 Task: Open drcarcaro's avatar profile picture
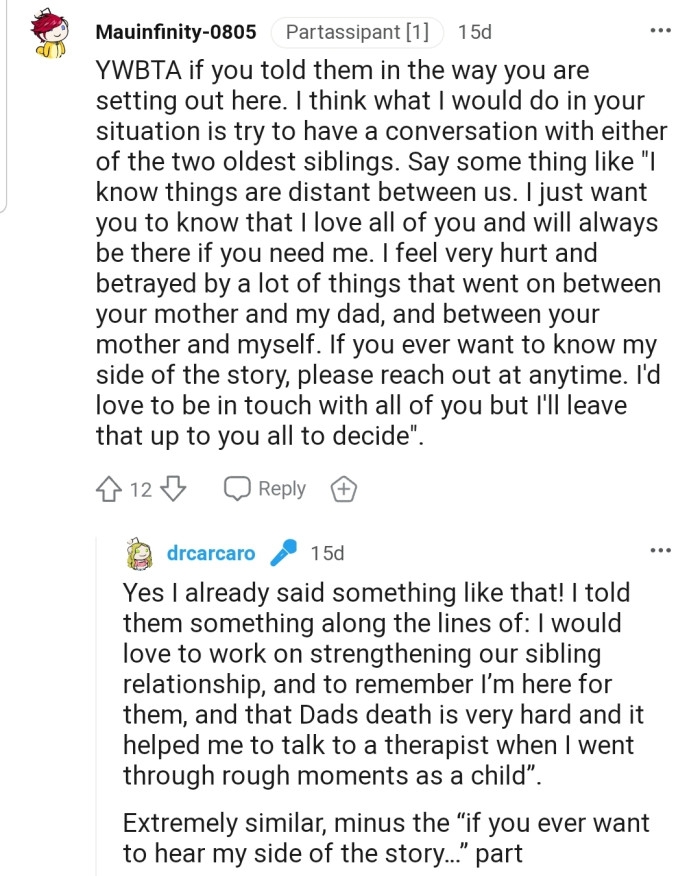139,553
